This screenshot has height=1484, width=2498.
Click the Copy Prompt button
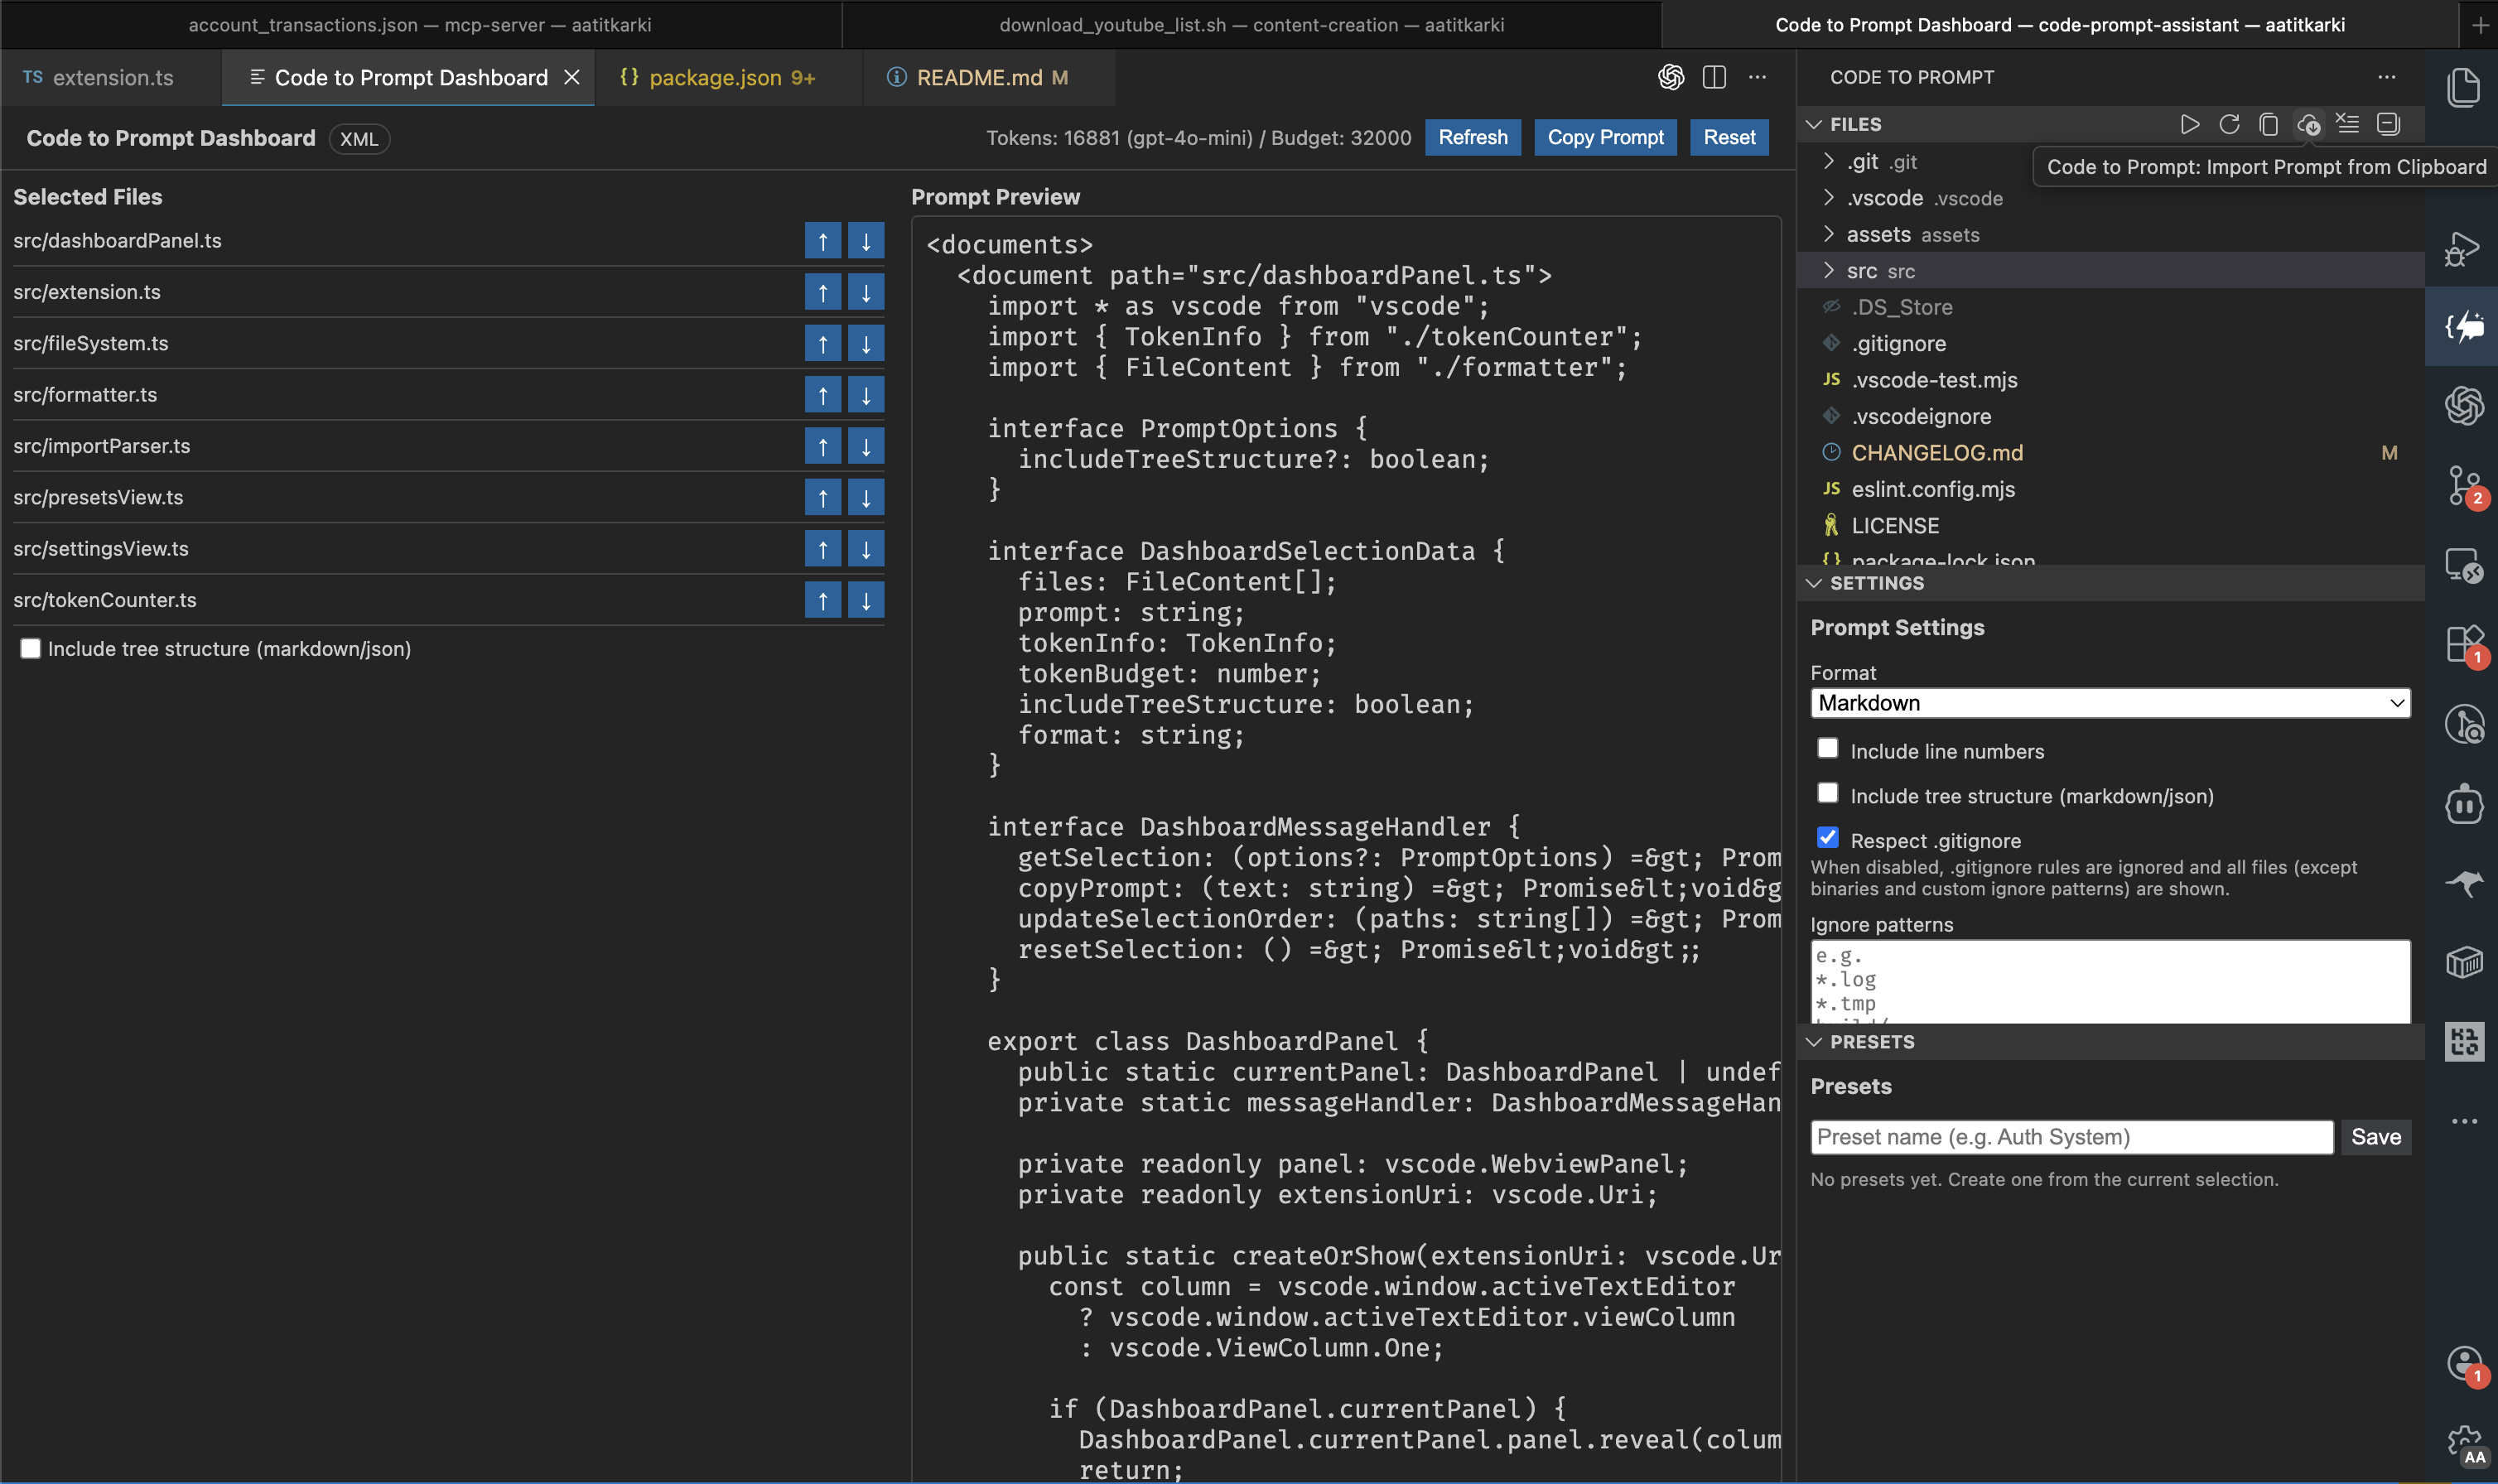tap(1605, 137)
